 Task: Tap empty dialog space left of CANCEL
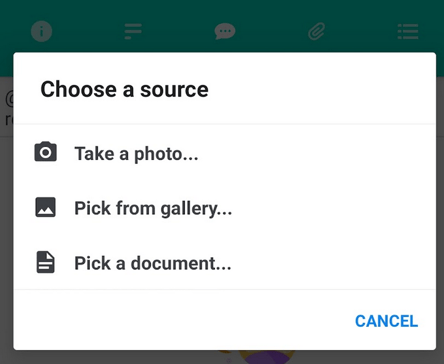pyautogui.click(x=183, y=321)
